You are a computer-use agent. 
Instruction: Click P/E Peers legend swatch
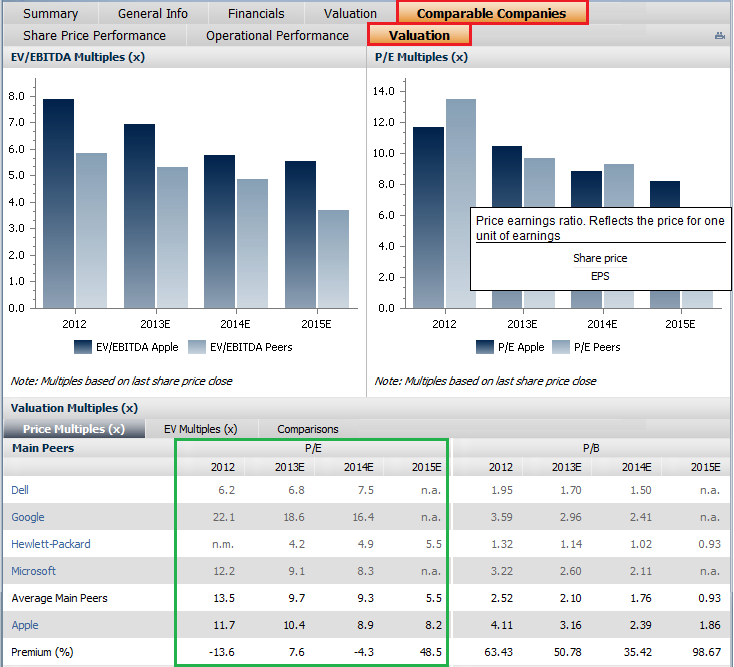(x=561, y=347)
